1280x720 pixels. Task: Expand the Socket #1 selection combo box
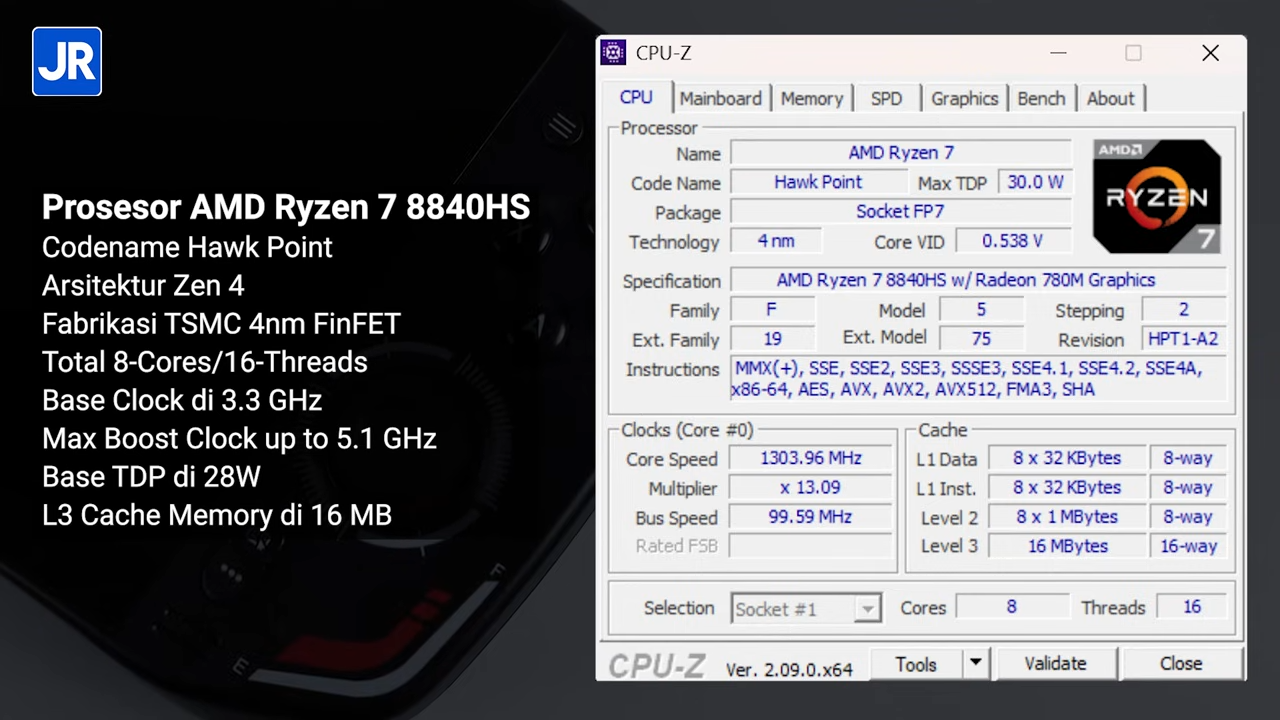tap(868, 608)
